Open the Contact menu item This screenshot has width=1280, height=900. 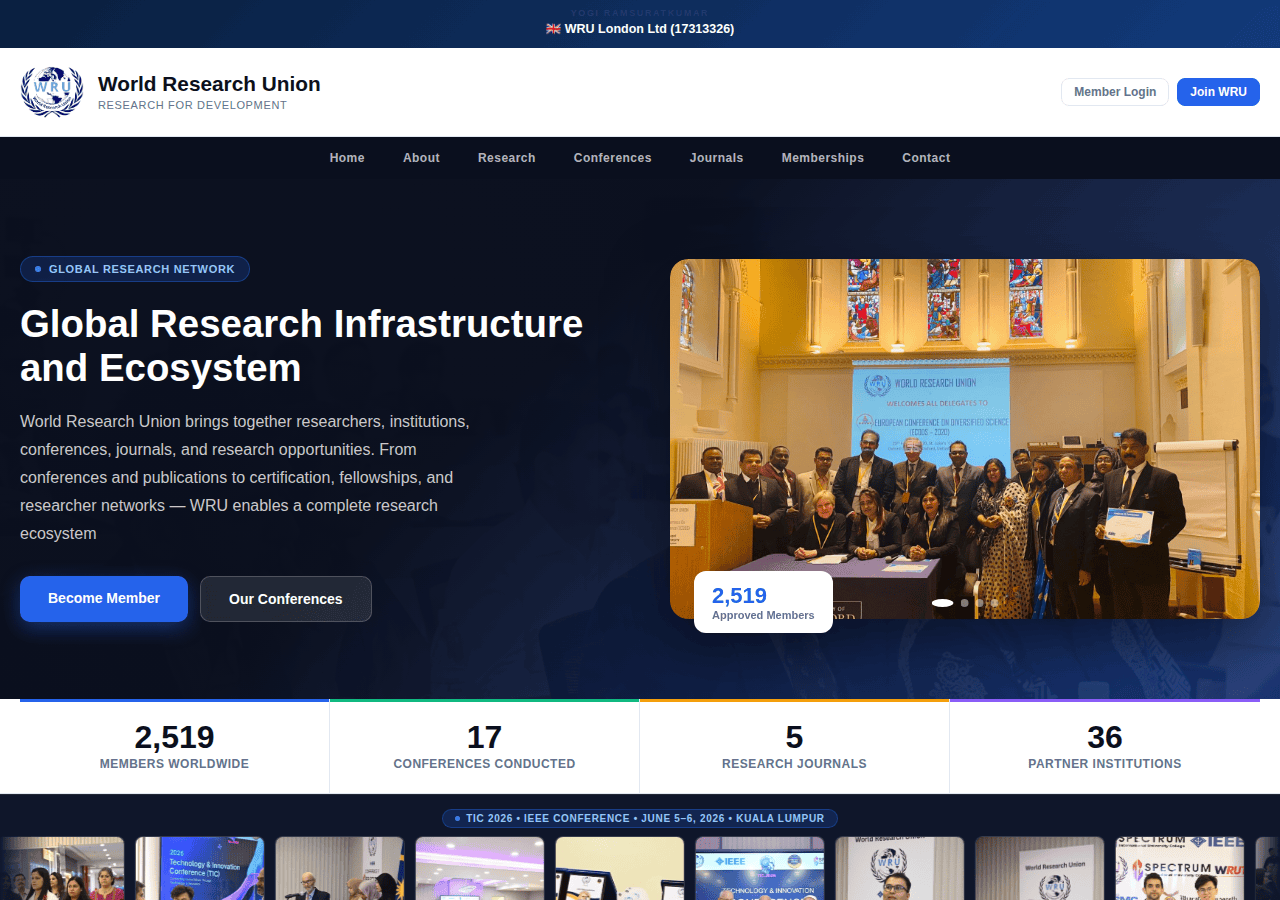(926, 158)
